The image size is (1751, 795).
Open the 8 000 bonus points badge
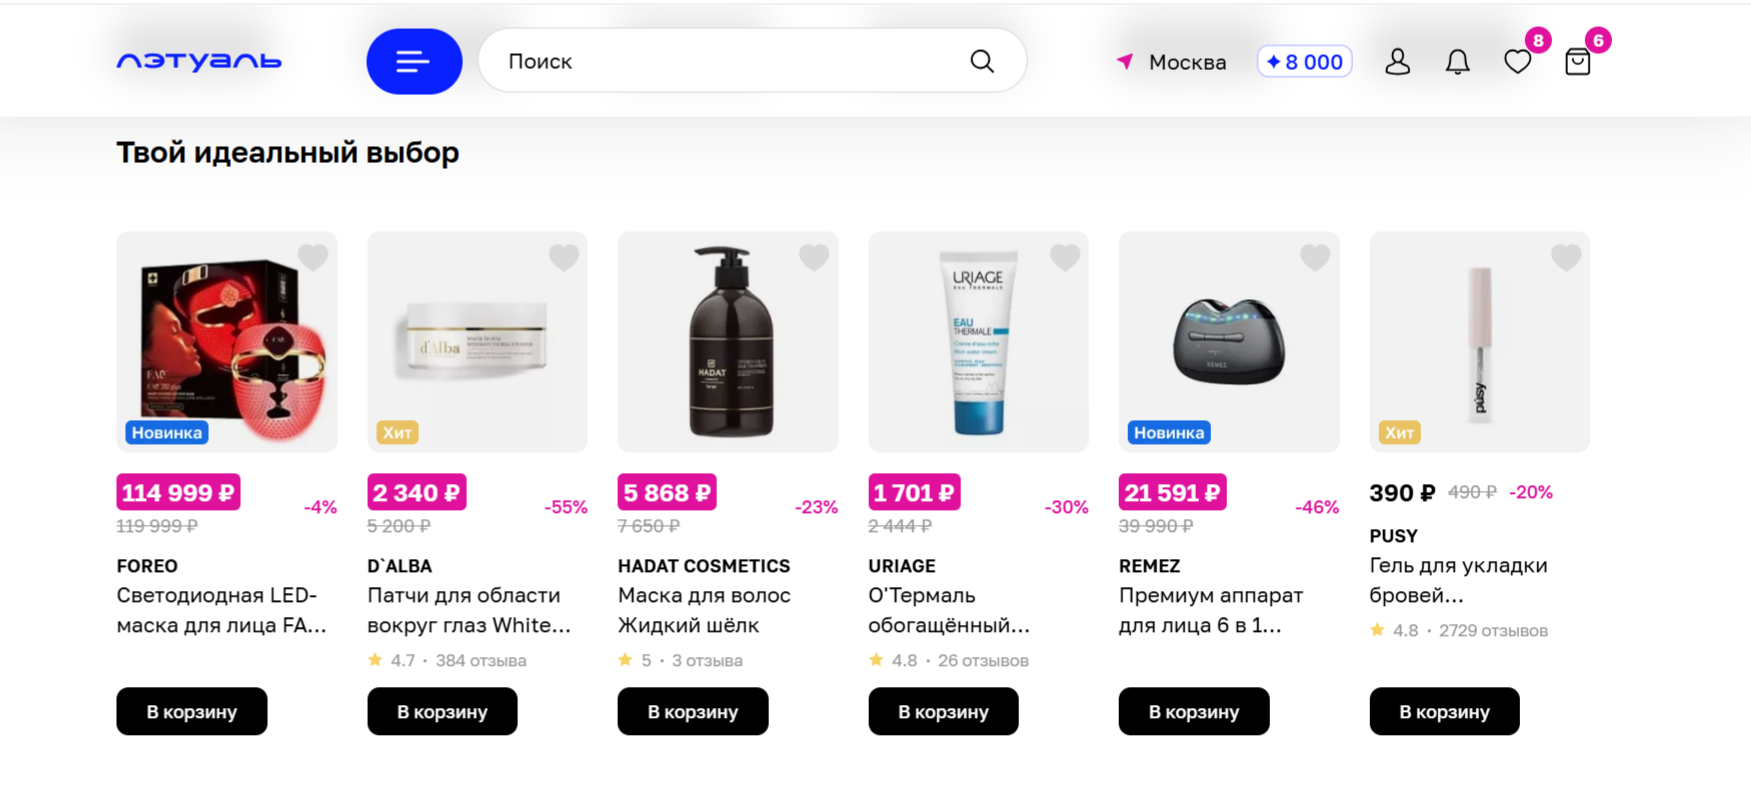[1304, 62]
